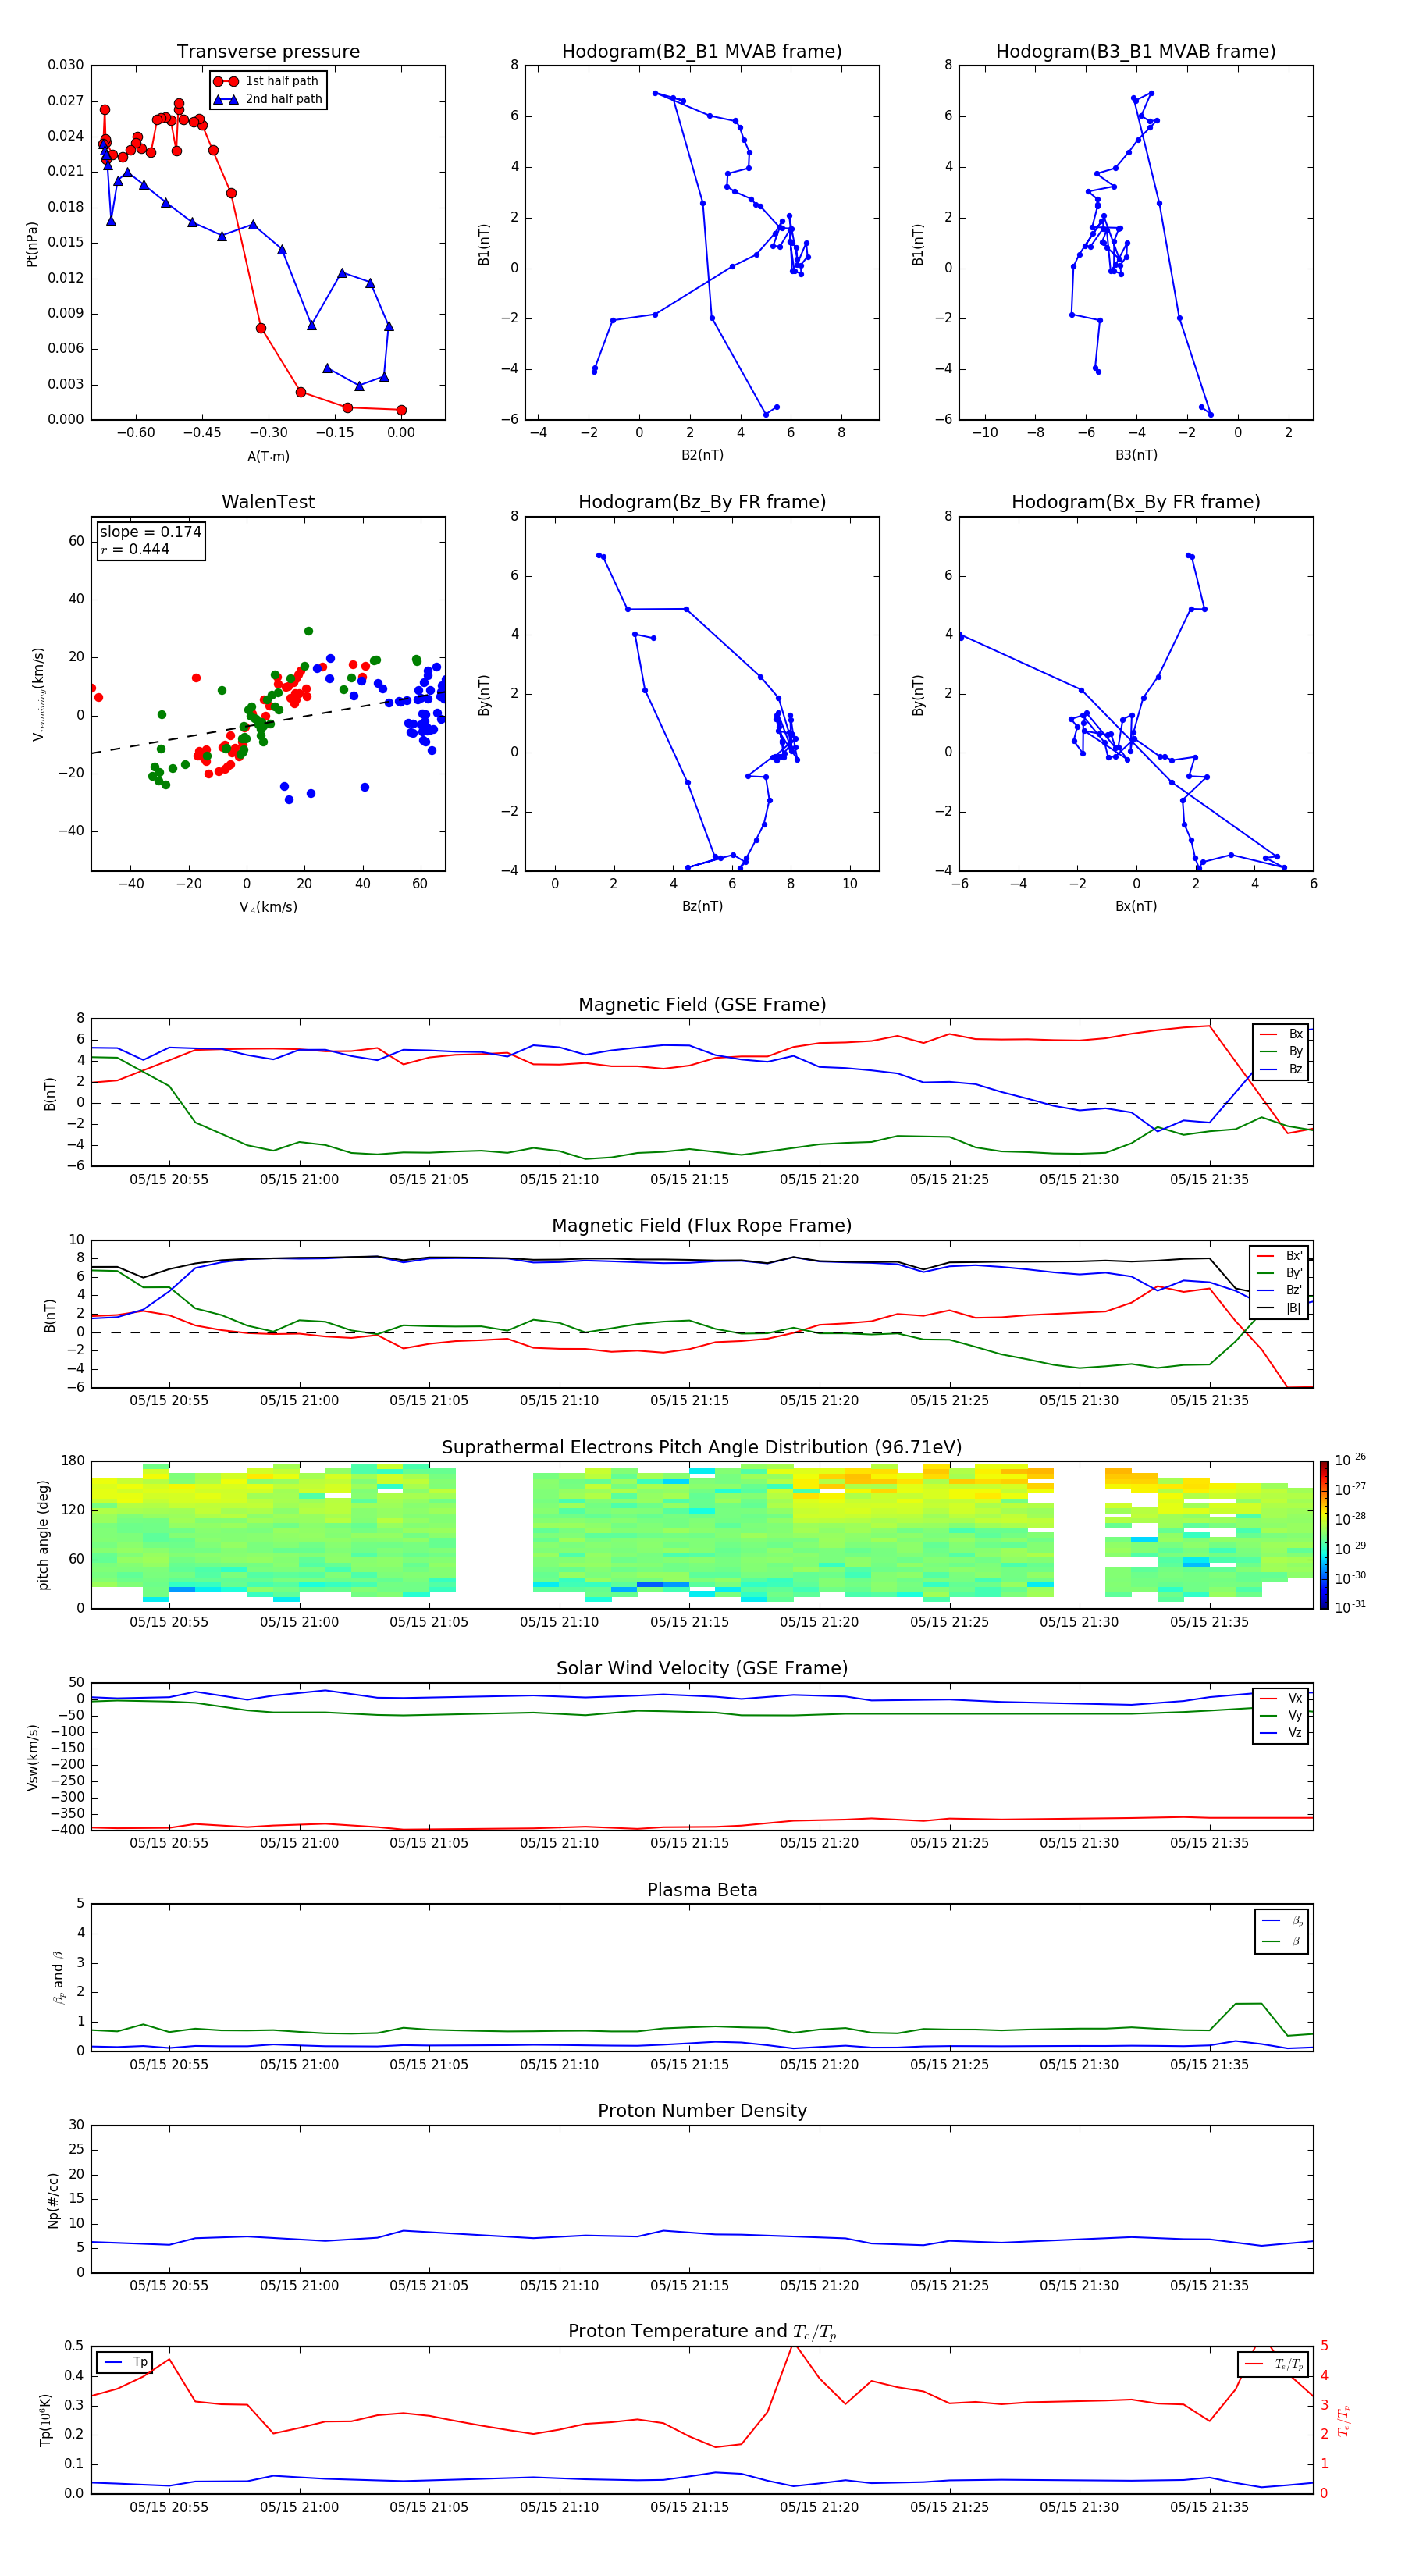
Task: Click 'Vx' legend entry in velocity panel
Action: (1281, 1698)
